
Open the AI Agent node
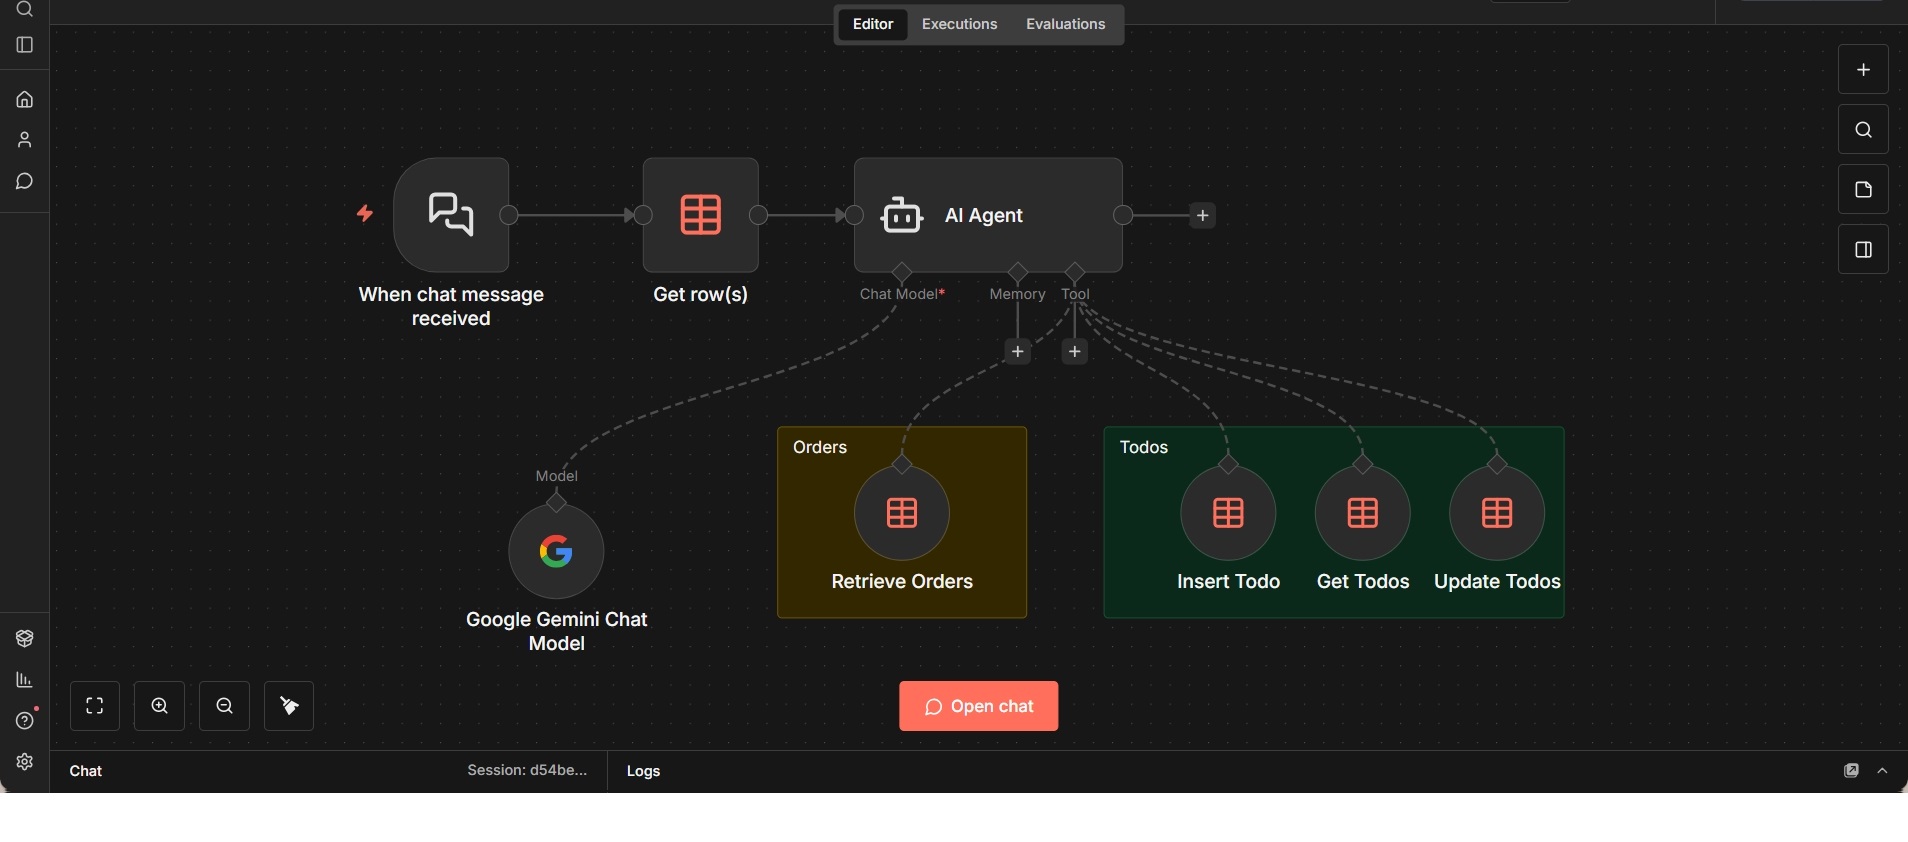pyautogui.click(x=988, y=215)
